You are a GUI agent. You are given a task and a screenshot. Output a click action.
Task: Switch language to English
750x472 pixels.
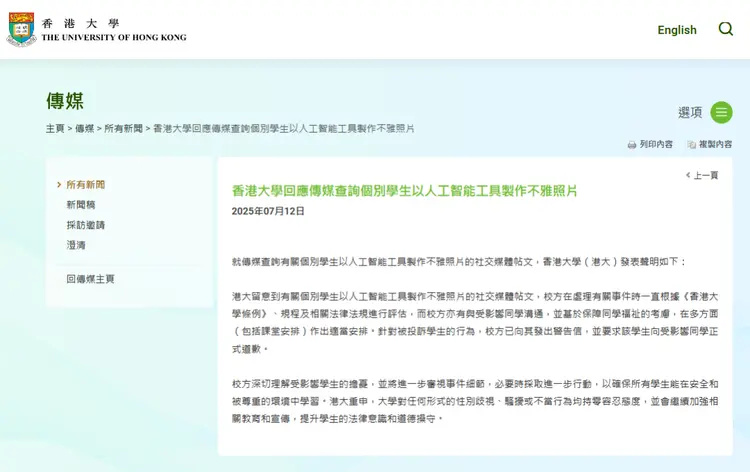tap(677, 30)
